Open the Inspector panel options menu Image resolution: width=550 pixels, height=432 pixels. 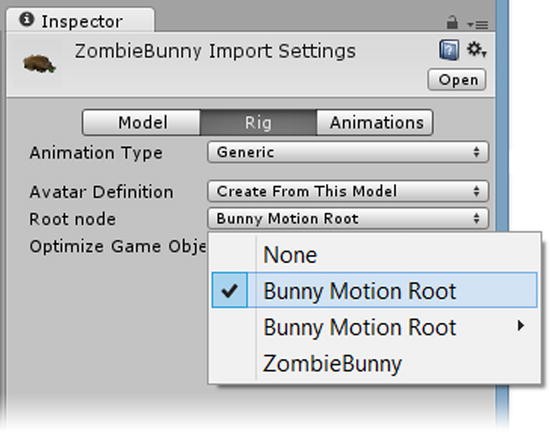[478, 25]
